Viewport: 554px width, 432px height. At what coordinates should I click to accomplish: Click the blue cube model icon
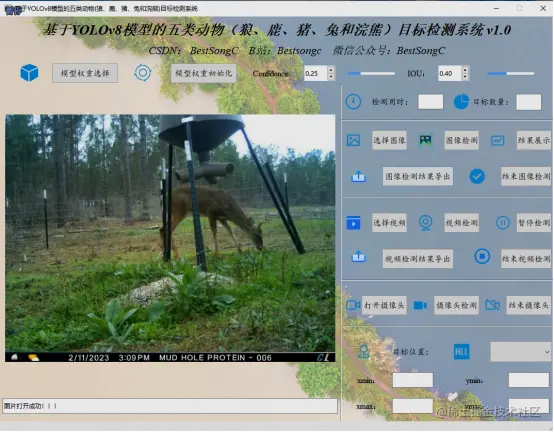[29, 73]
